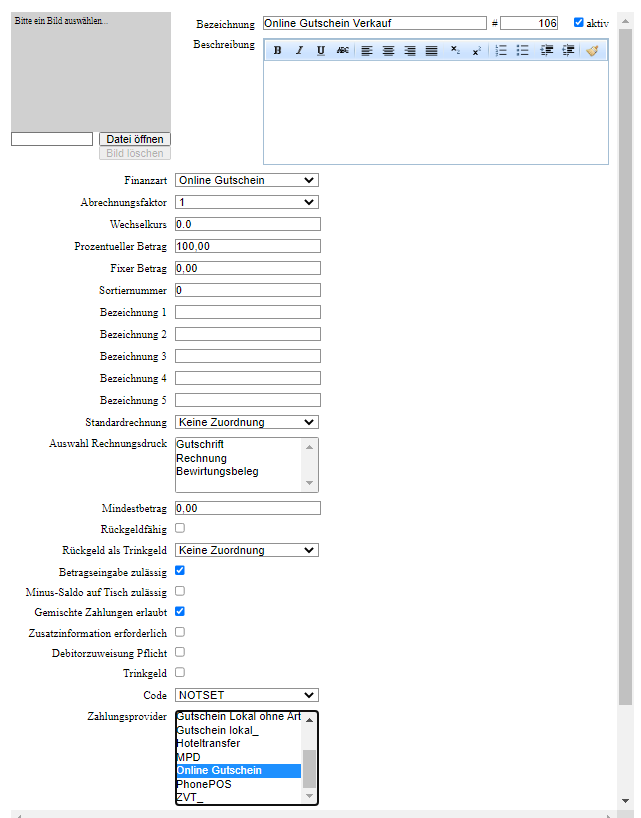Click Rechnungsdruck list scroll down arrow
Viewport: 641px width, 818px height.
[309, 483]
